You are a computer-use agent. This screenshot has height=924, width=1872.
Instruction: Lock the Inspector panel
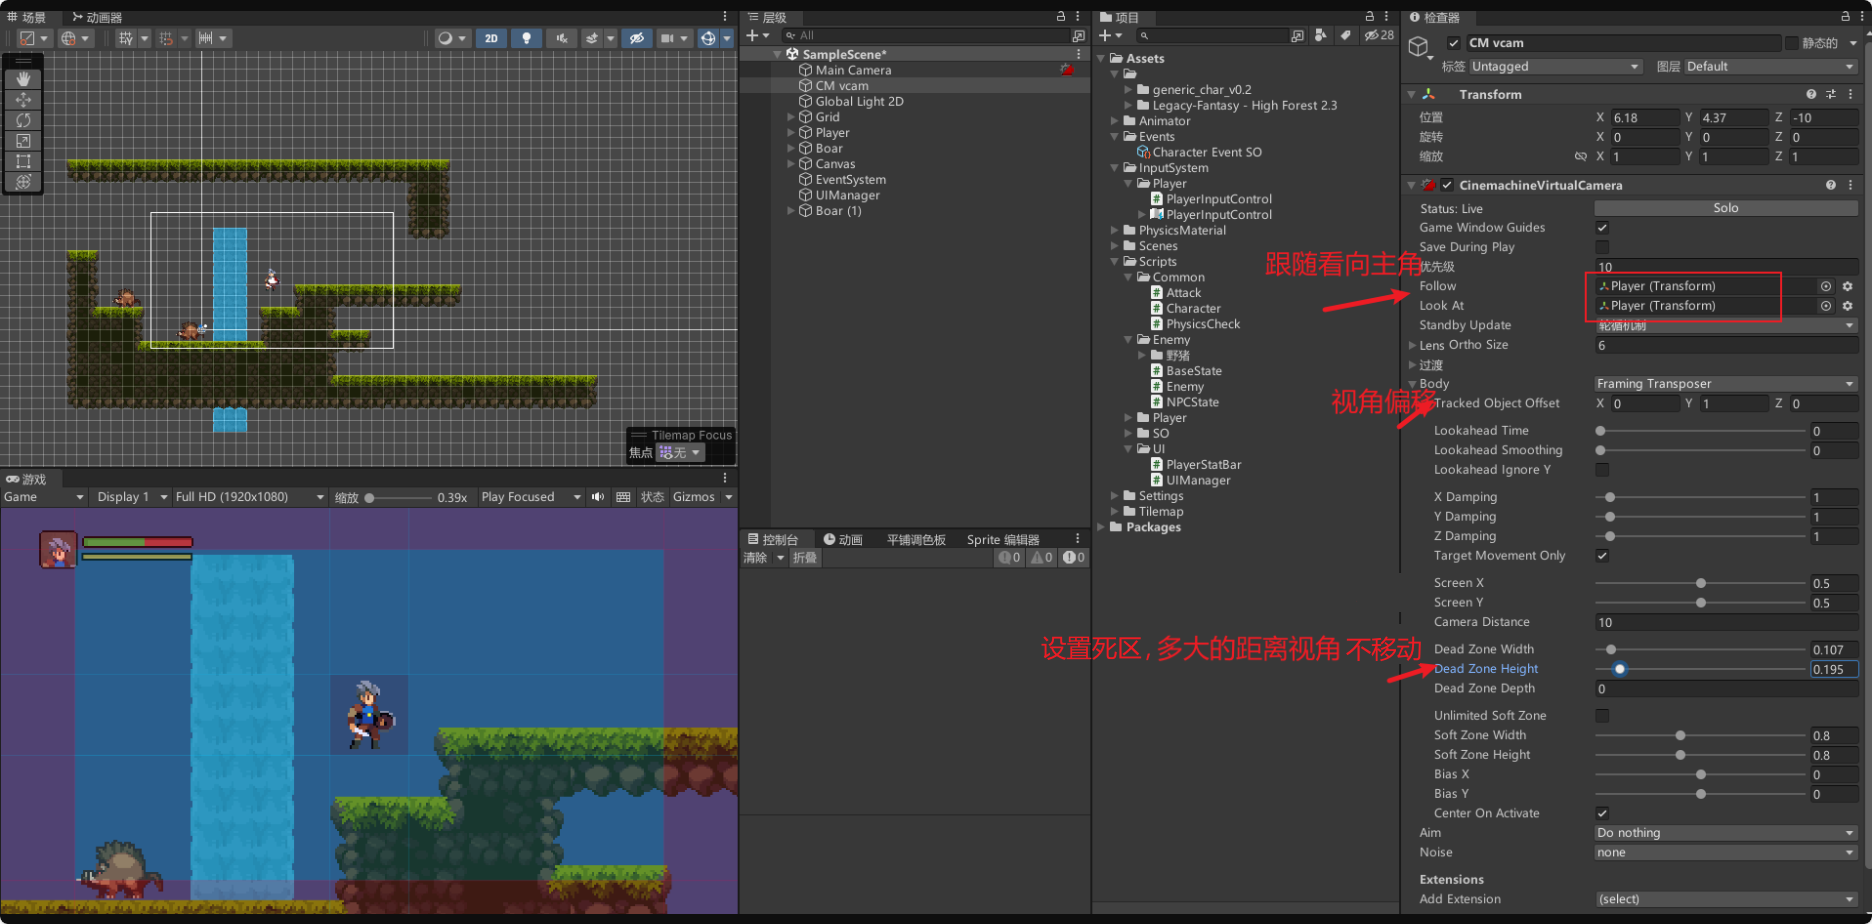click(x=1845, y=17)
